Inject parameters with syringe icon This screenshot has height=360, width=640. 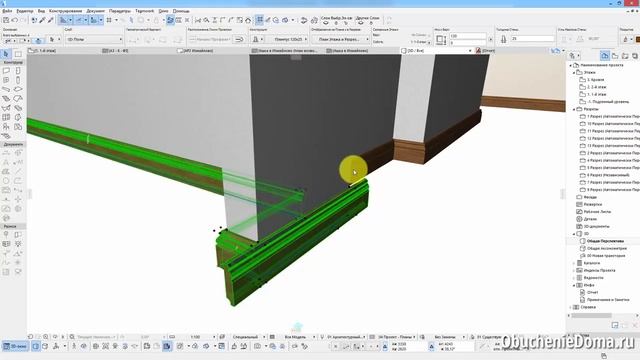[51, 20]
